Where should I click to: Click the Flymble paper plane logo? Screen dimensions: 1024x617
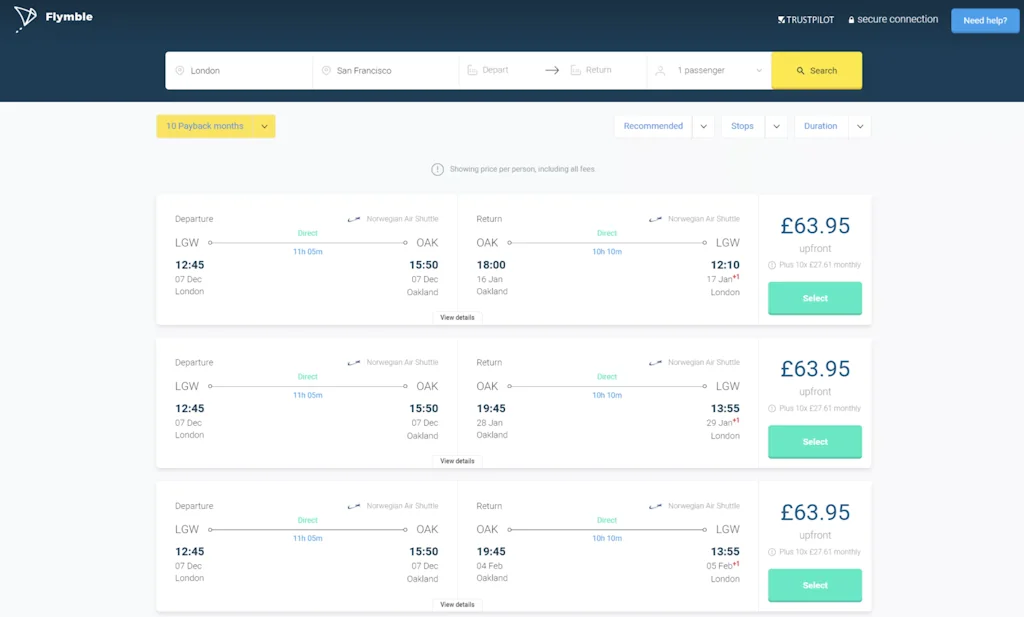(x=25, y=19)
